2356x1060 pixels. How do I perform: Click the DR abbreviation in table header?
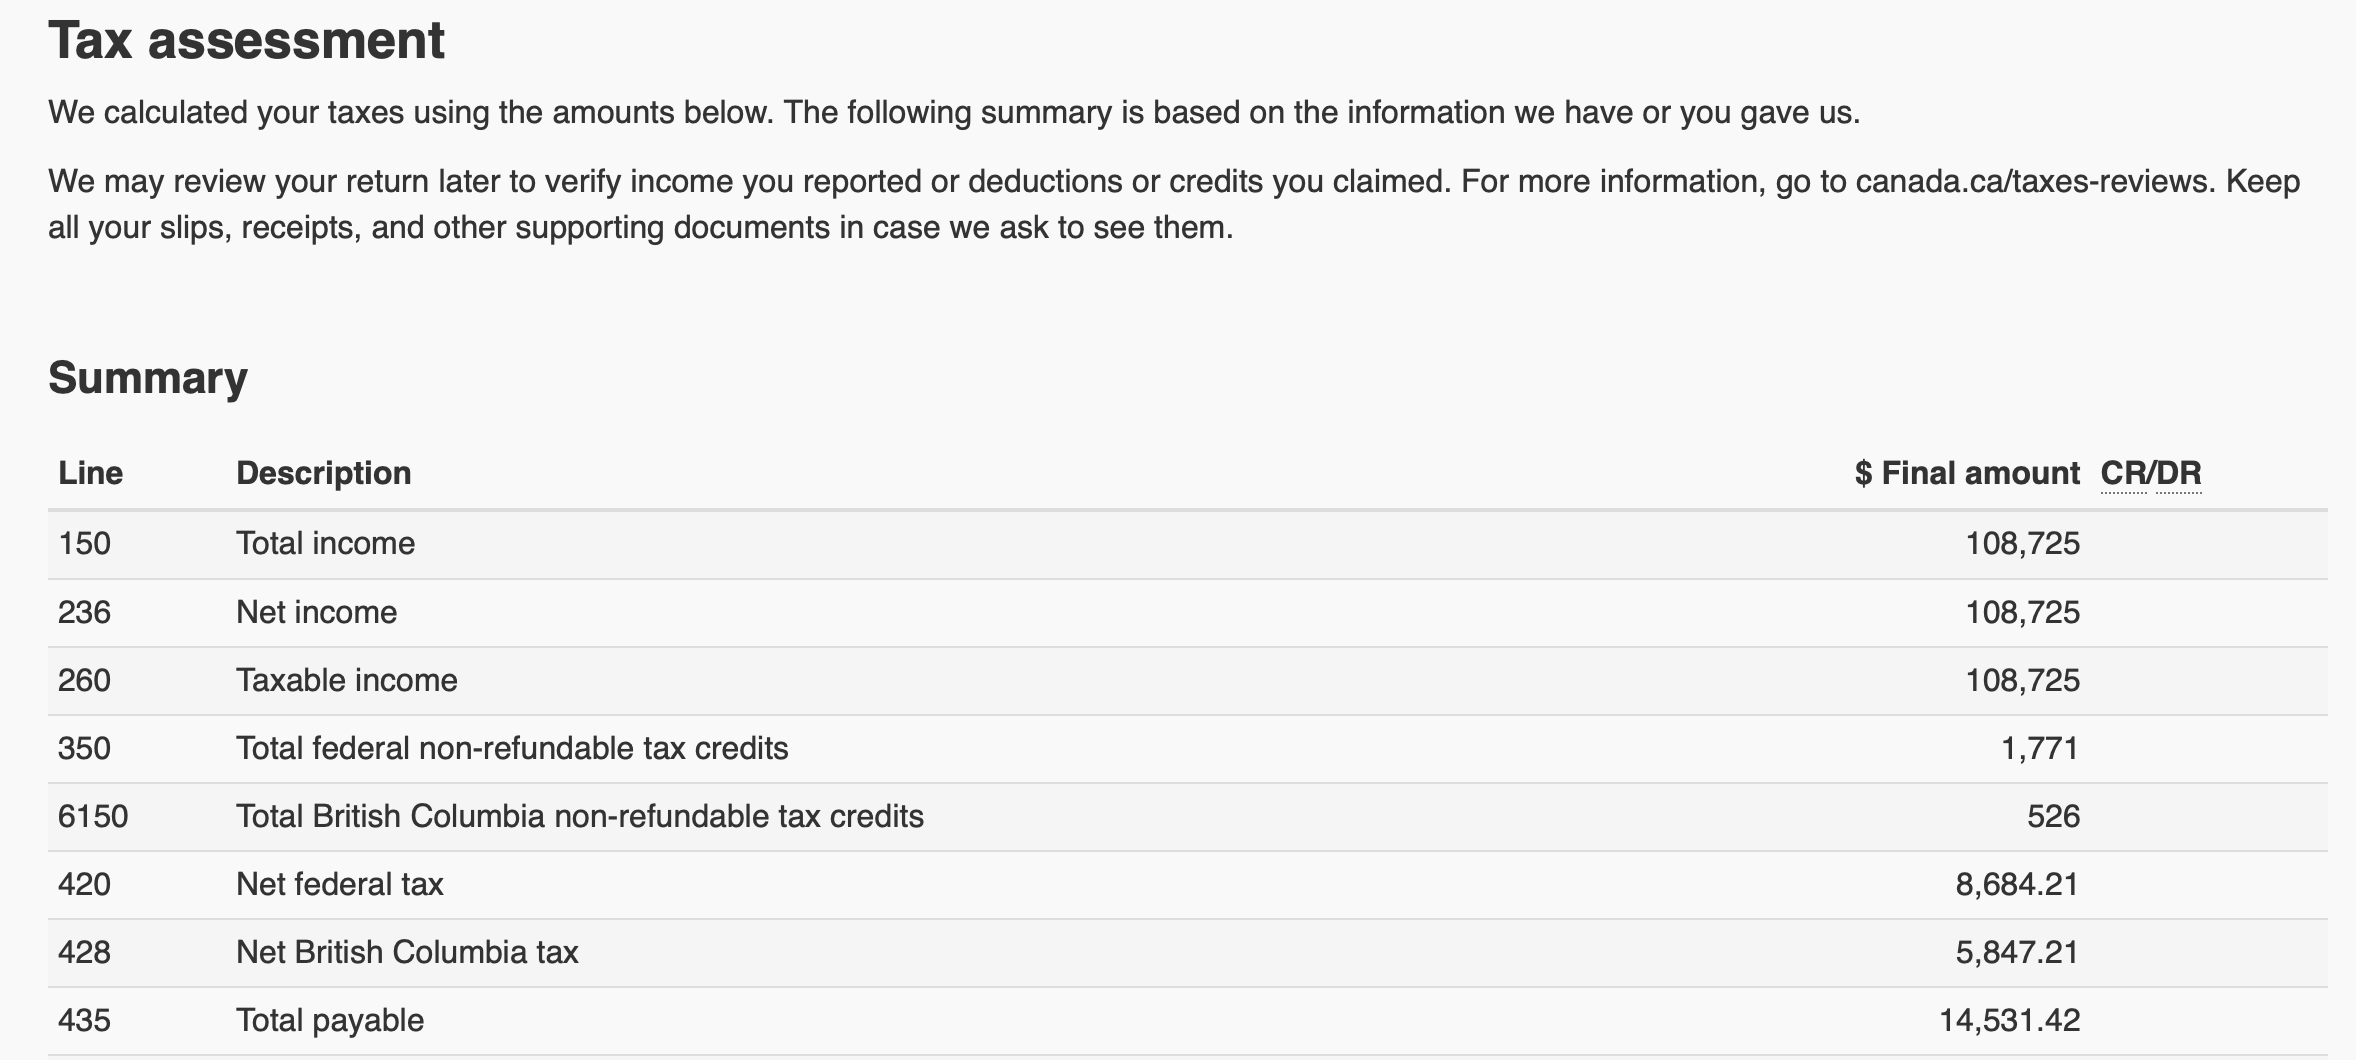tap(2179, 473)
